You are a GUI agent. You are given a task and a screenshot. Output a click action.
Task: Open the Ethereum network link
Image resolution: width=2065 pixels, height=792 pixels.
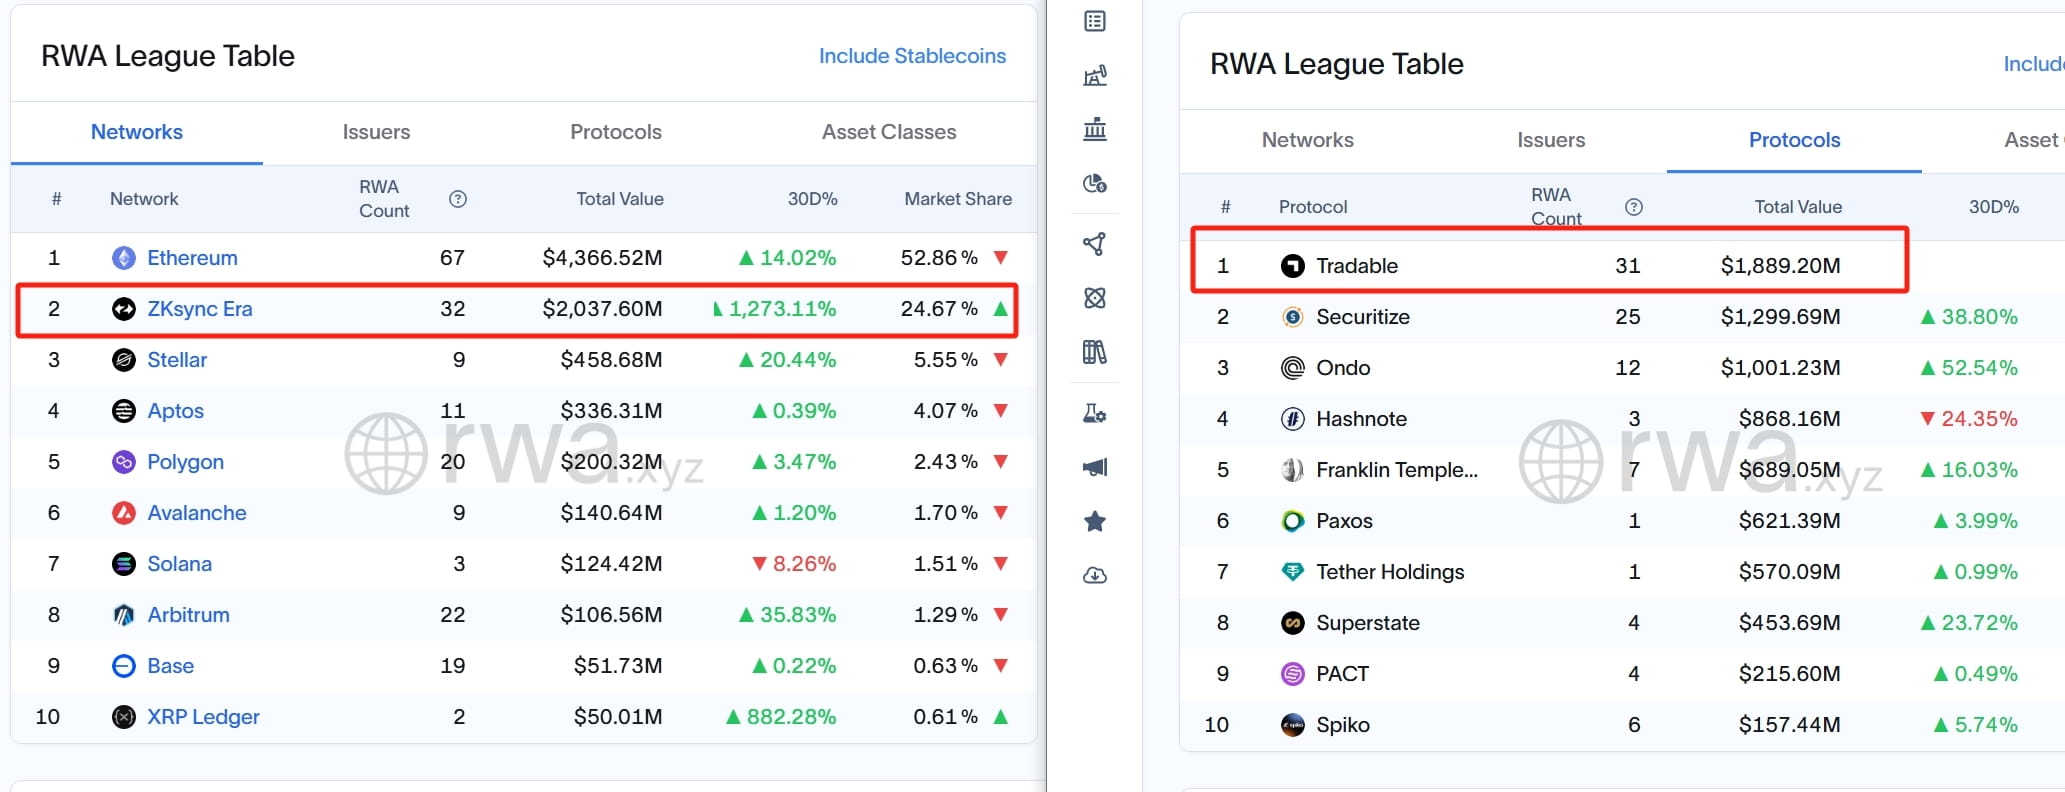(192, 258)
